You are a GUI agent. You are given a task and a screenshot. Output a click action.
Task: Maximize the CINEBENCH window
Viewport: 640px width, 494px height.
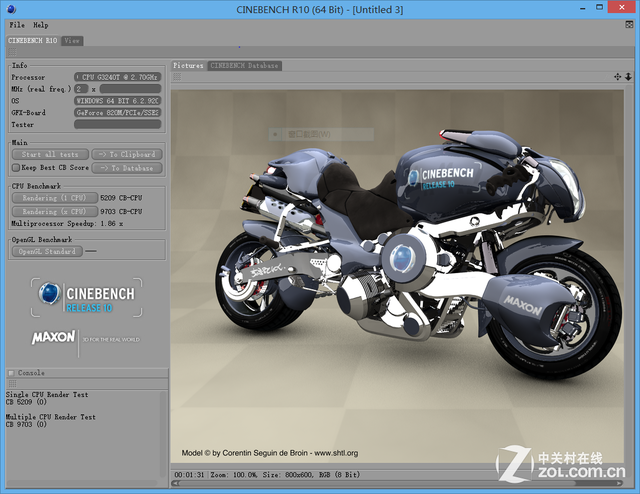coord(599,8)
